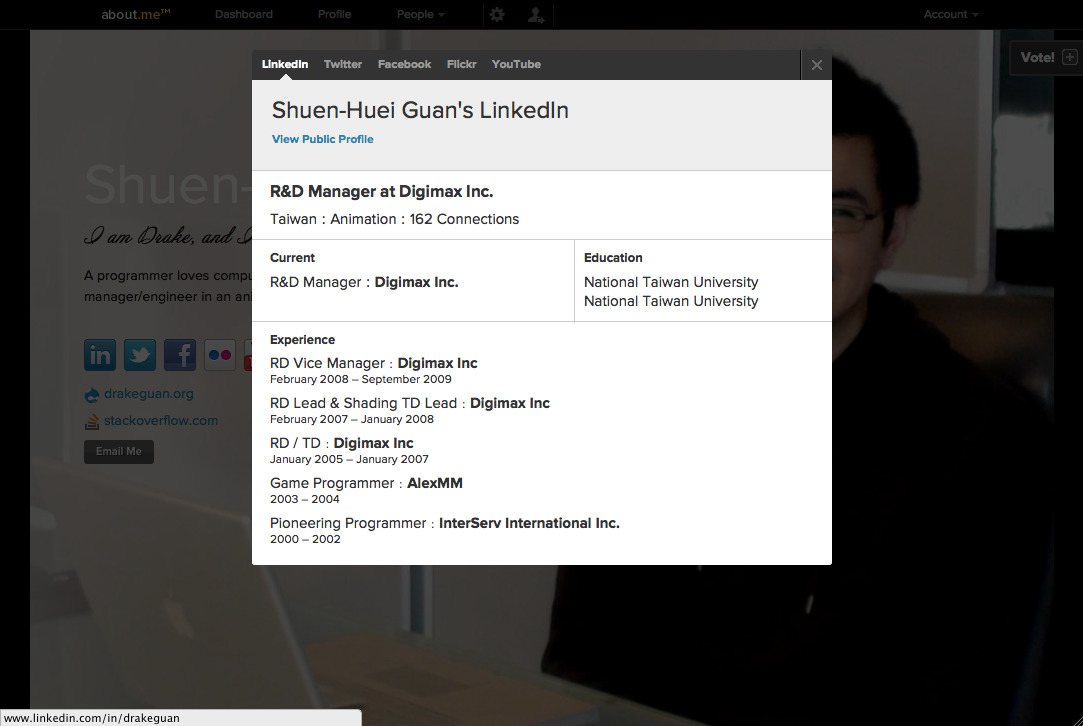1083x726 pixels.
Task: Click 162 Connections text
Action: (464, 219)
